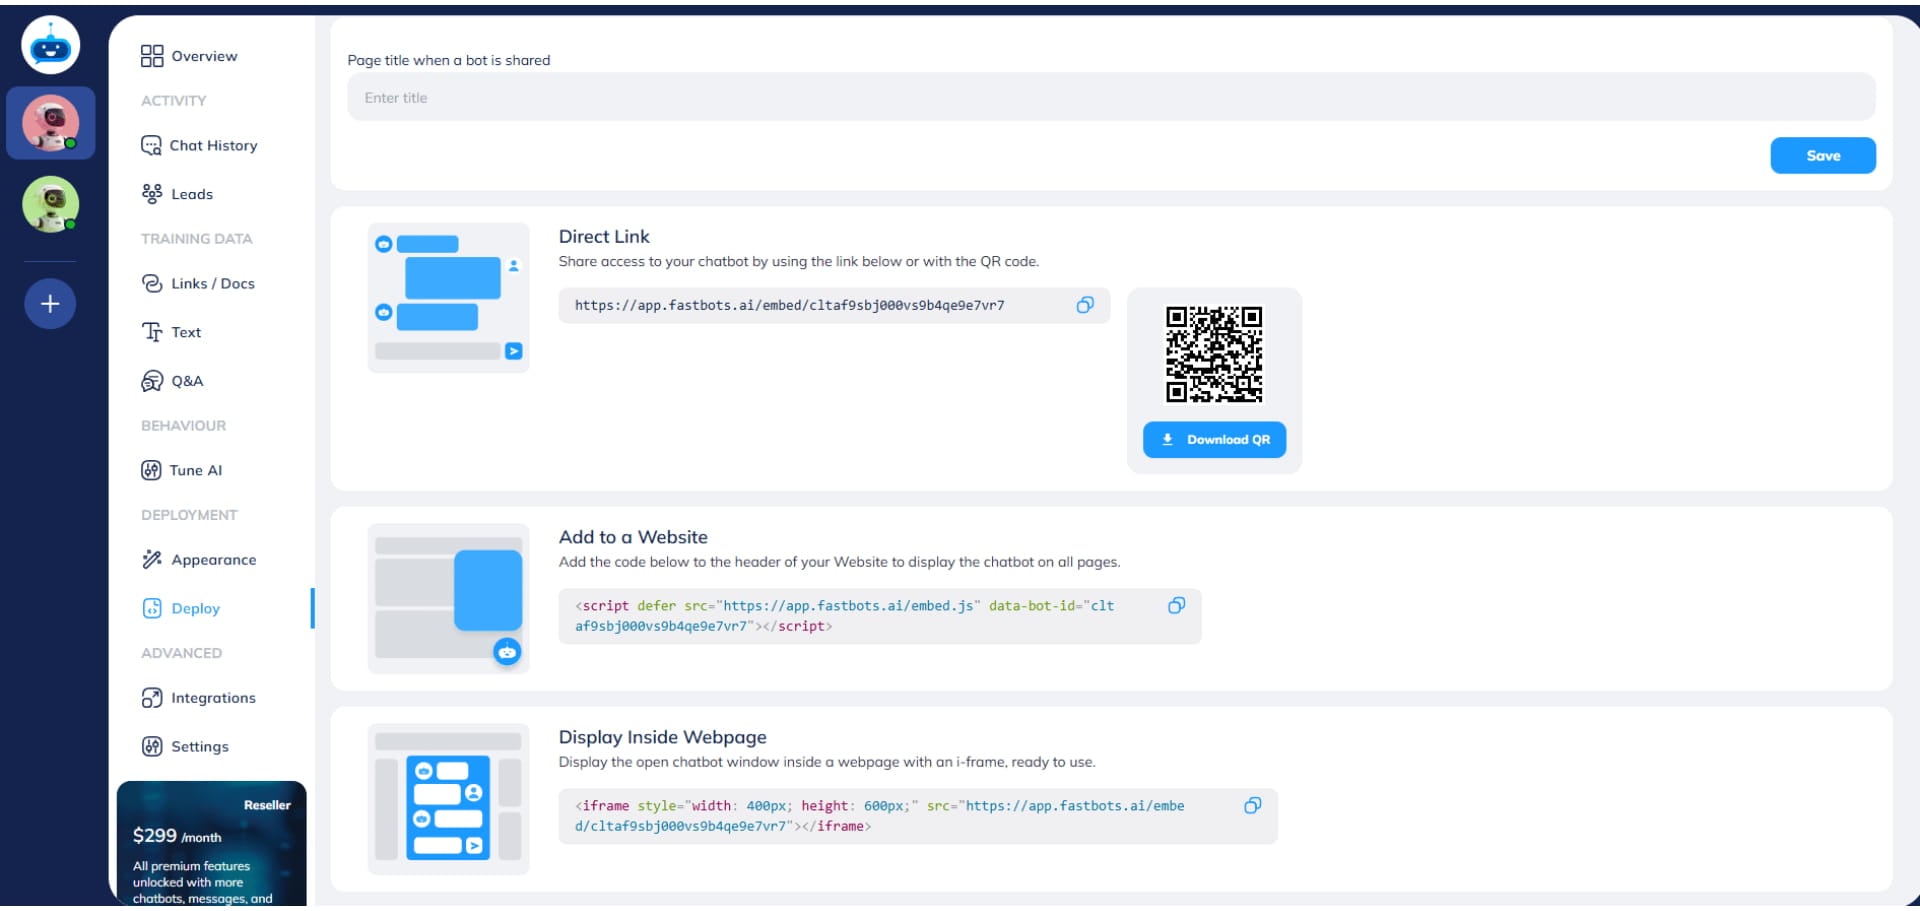
Task: Download the chatbot QR code
Action: (x=1214, y=439)
